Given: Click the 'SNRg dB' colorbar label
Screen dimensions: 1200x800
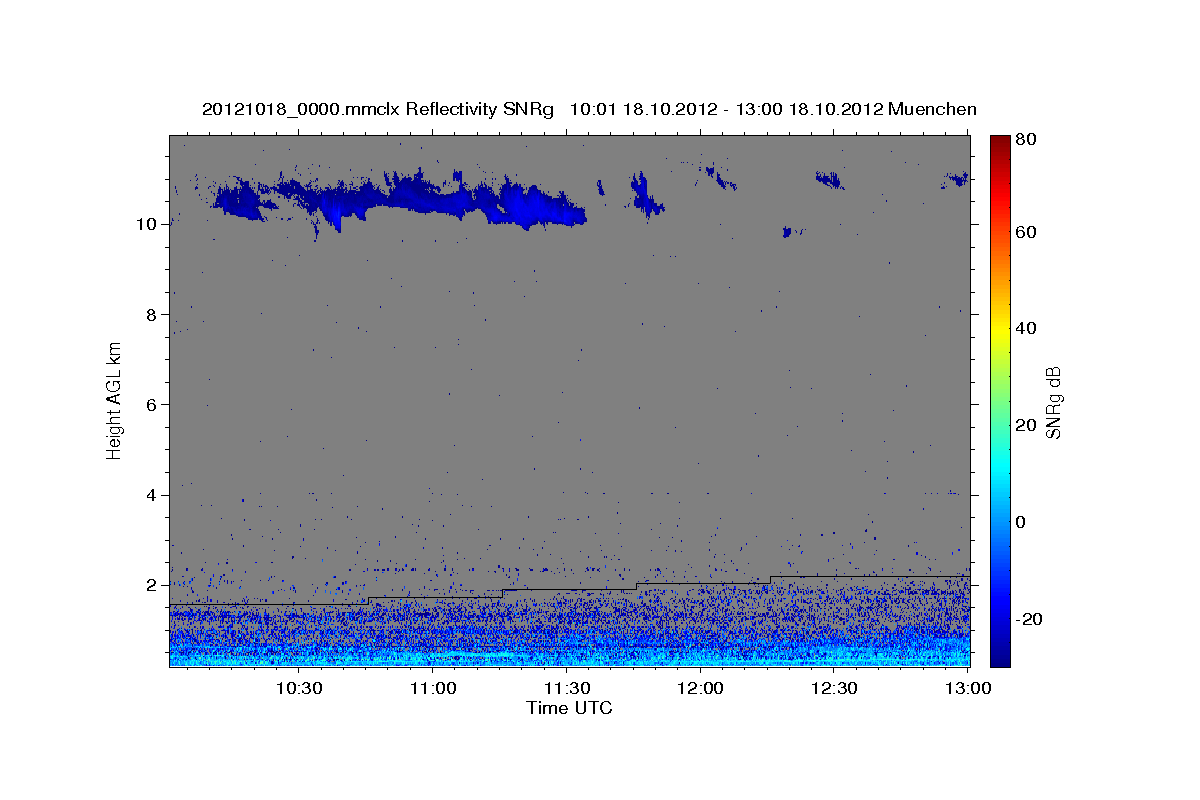Looking at the screenshot, I should point(1053,402).
